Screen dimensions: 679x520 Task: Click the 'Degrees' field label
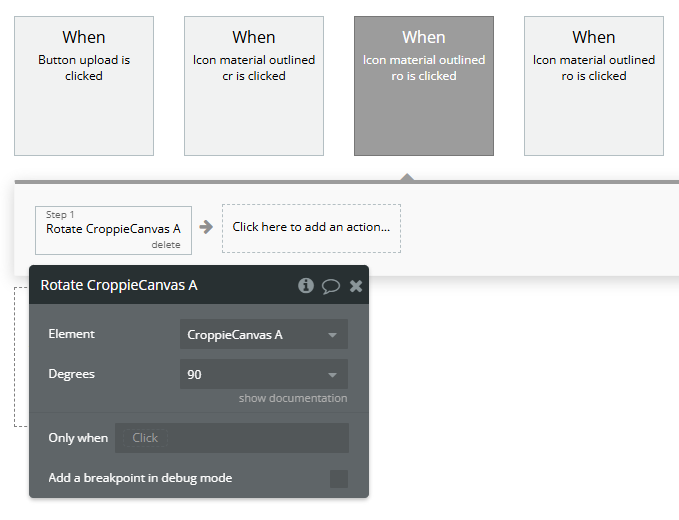[x=72, y=374]
